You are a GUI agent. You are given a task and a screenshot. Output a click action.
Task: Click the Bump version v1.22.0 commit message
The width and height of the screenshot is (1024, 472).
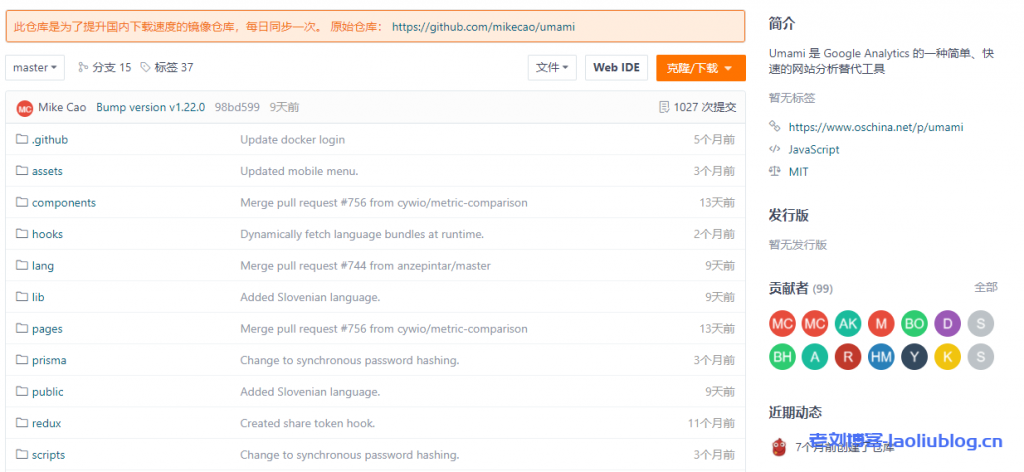pyautogui.click(x=150, y=107)
